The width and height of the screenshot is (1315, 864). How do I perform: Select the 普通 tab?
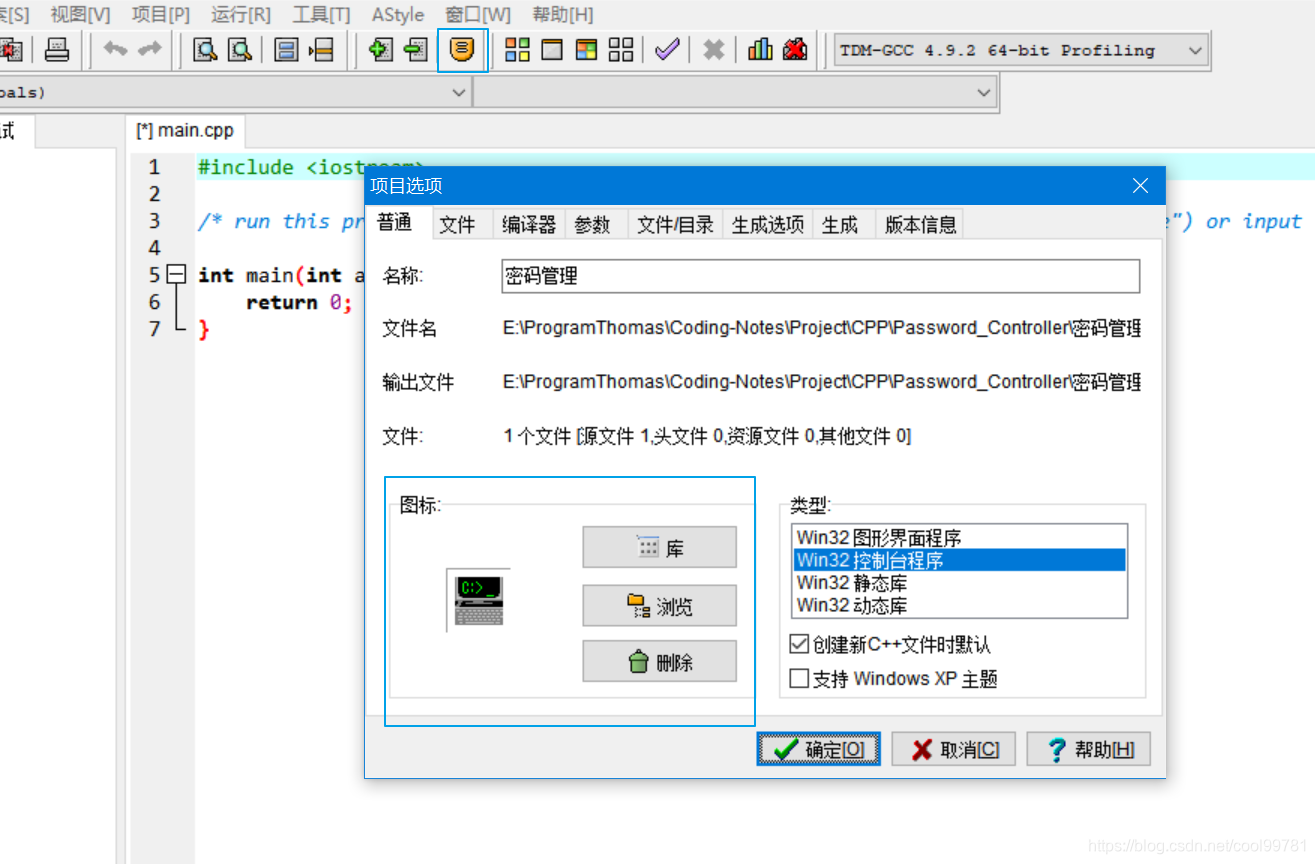tap(395, 223)
